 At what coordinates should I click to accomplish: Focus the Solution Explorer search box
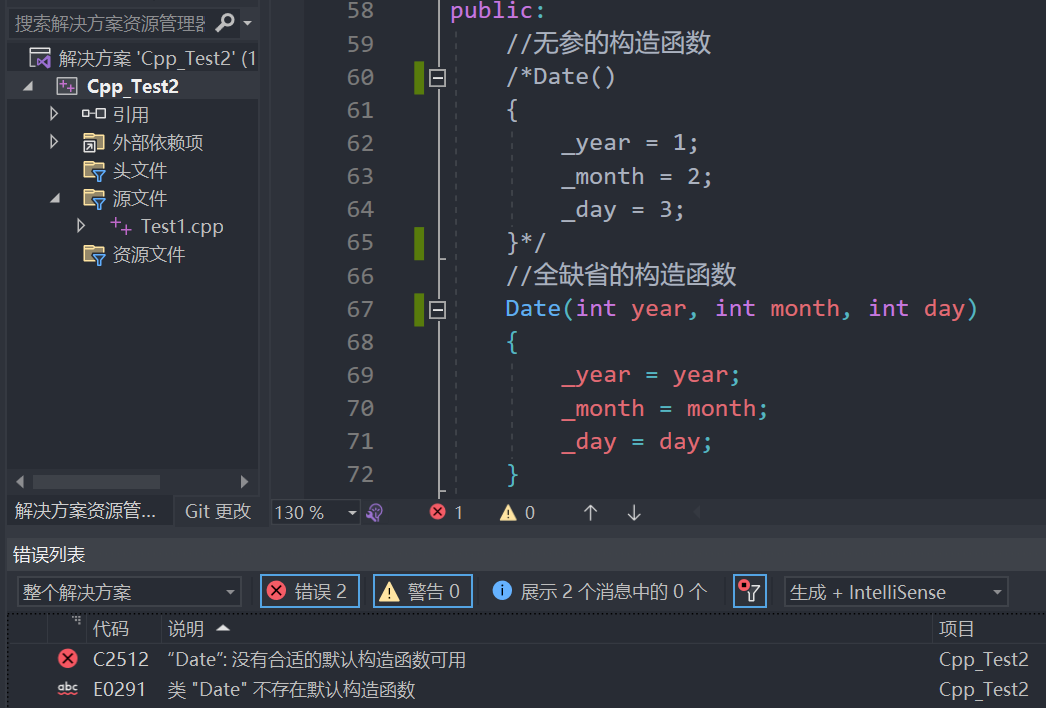[110, 23]
